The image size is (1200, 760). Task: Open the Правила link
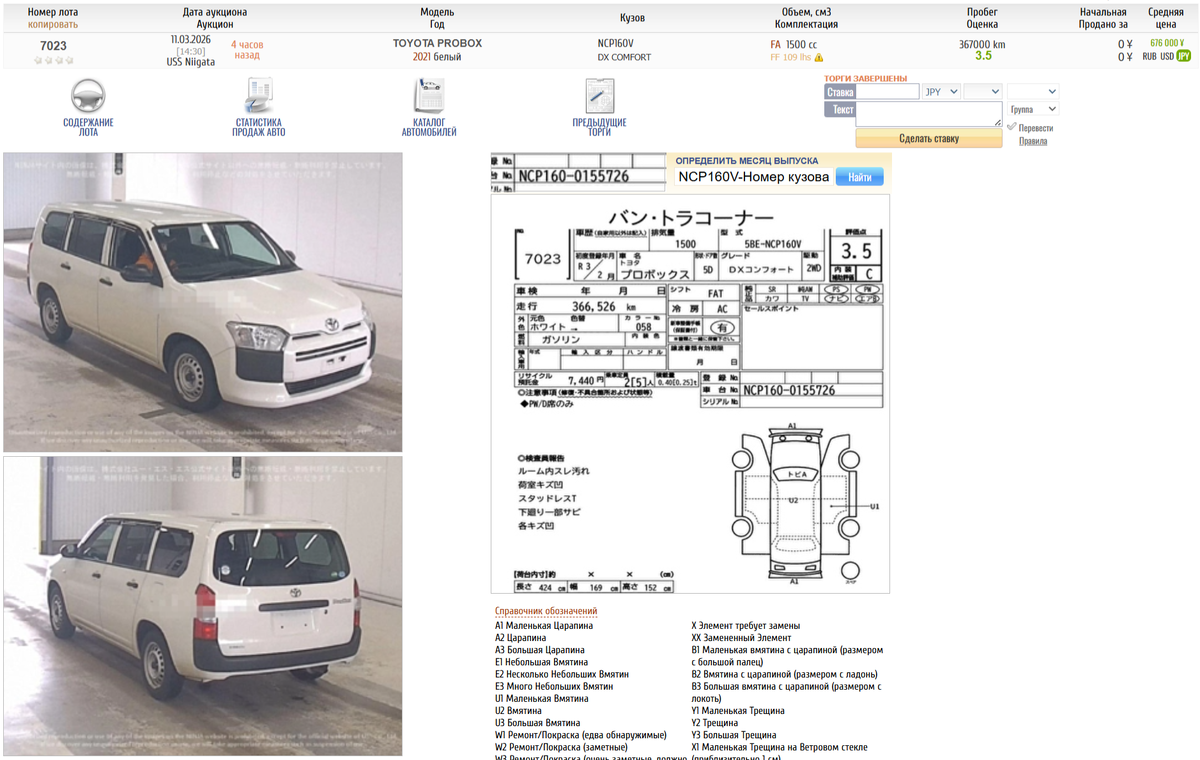tap(1033, 141)
